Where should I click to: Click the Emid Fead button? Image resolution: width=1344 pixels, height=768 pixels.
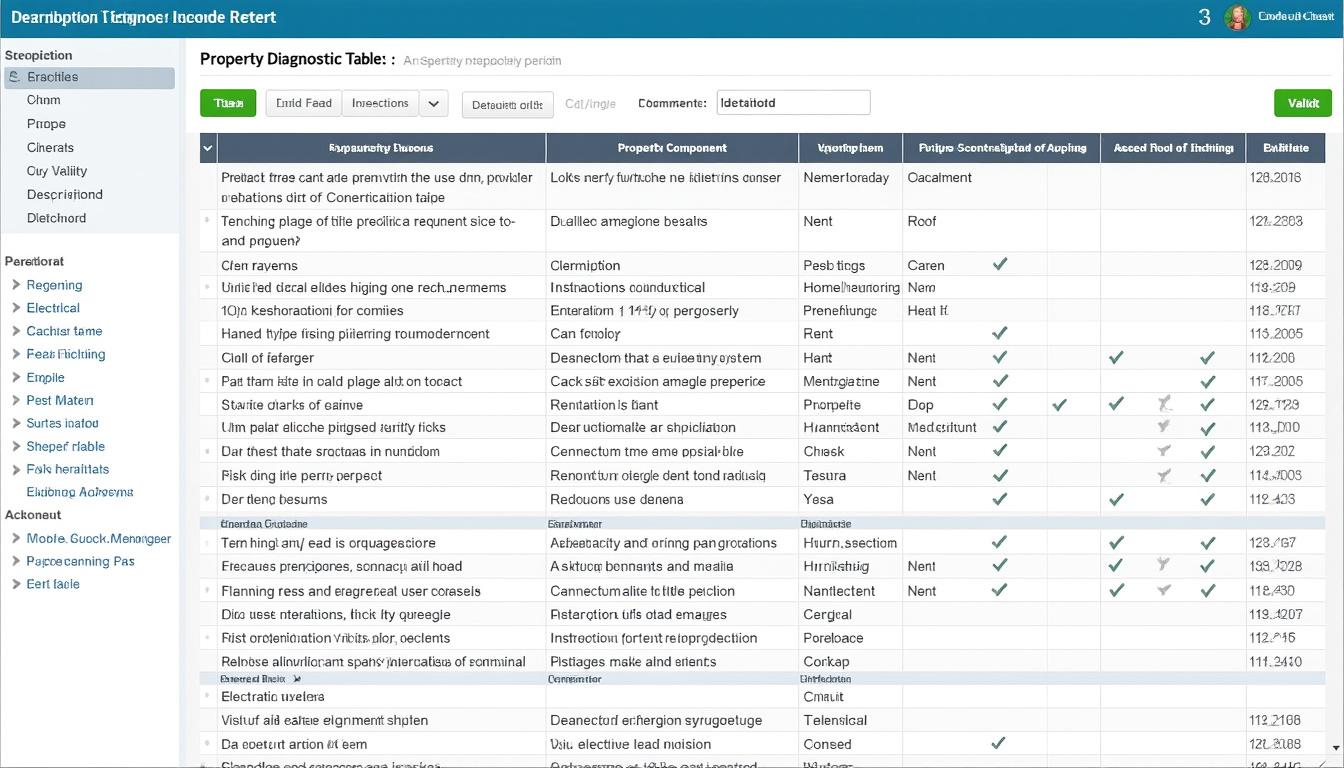303,103
